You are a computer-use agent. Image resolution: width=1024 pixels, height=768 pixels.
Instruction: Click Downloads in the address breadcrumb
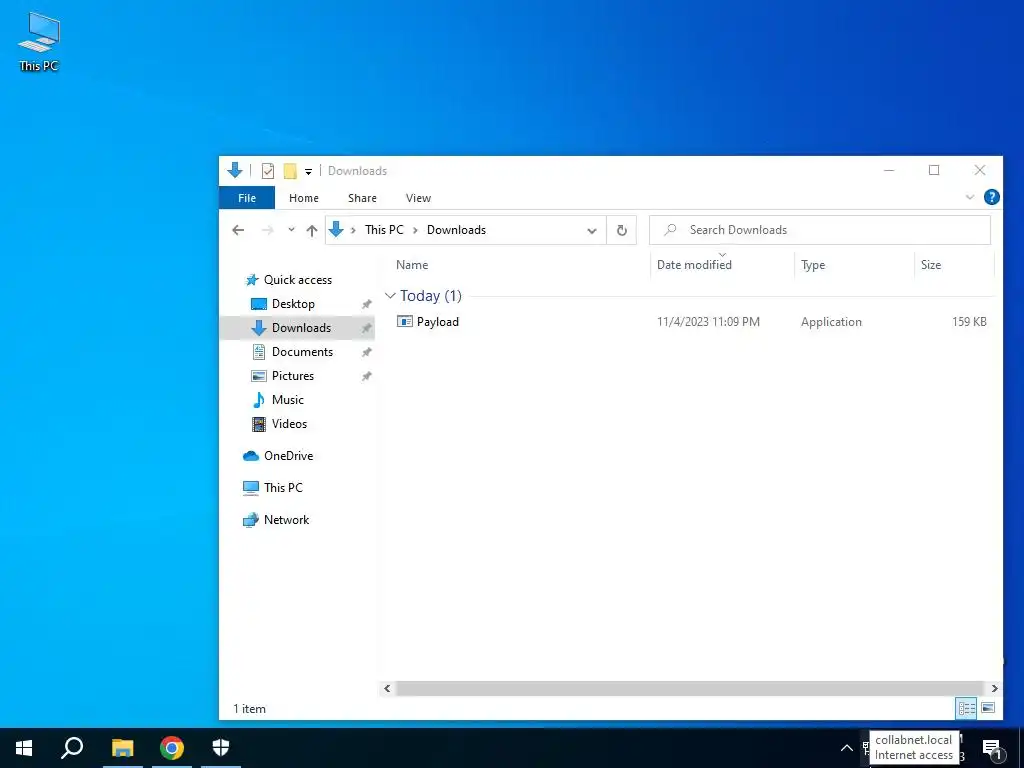[x=456, y=230]
